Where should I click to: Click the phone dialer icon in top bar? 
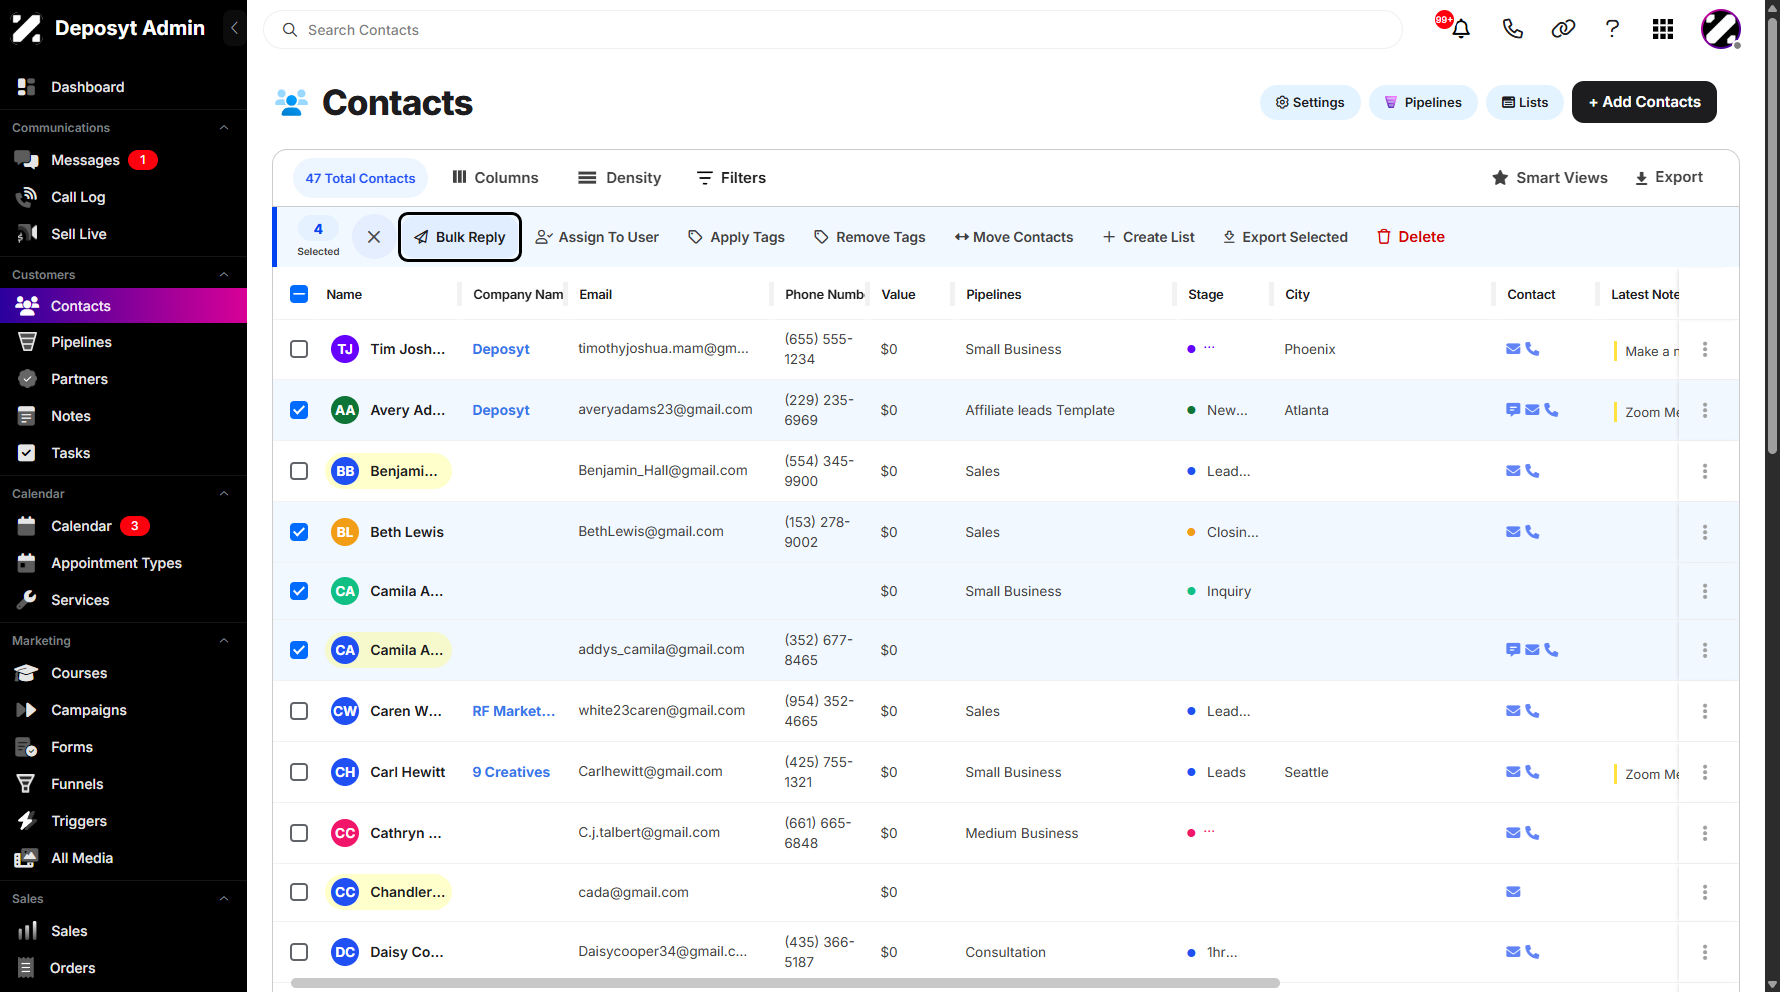1512,29
